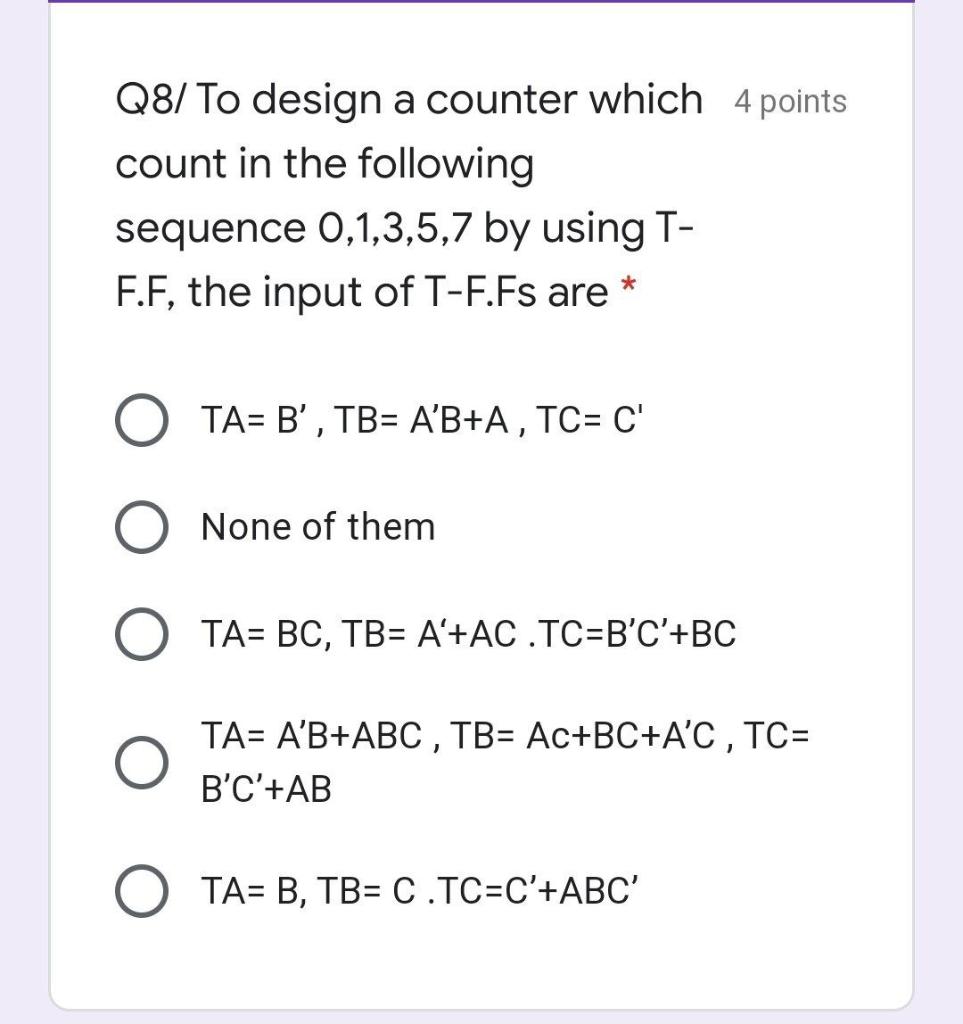Click the text label "None of them"
The width and height of the screenshot is (963, 1024).
pos(318,525)
